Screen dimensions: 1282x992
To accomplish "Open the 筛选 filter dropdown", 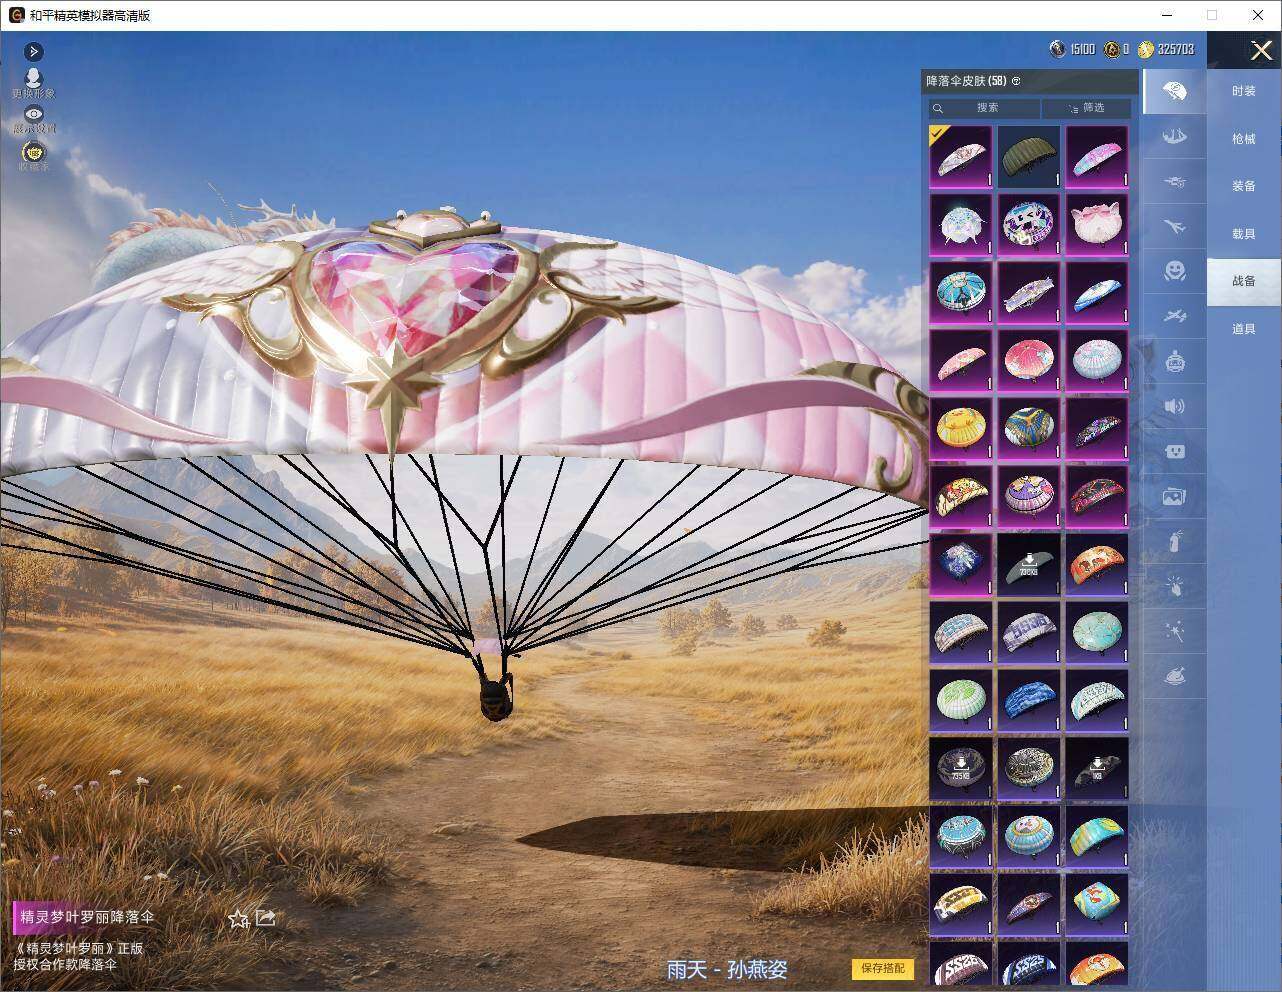I will coord(1087,108).
